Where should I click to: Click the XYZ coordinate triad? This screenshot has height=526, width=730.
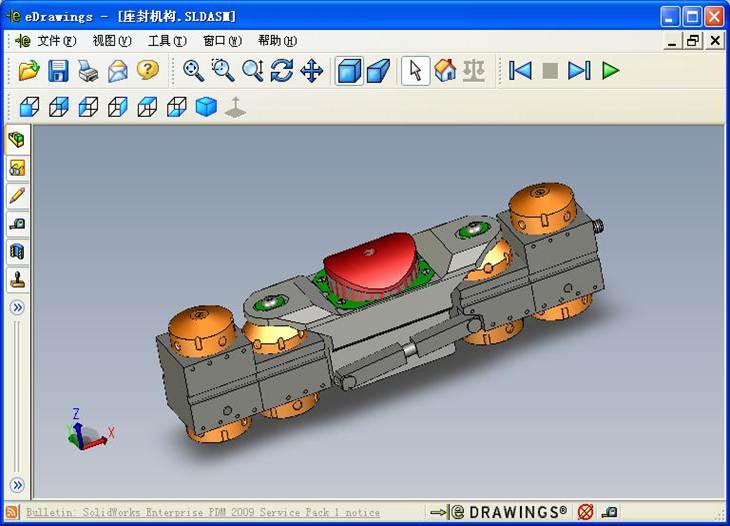point(90,430)
